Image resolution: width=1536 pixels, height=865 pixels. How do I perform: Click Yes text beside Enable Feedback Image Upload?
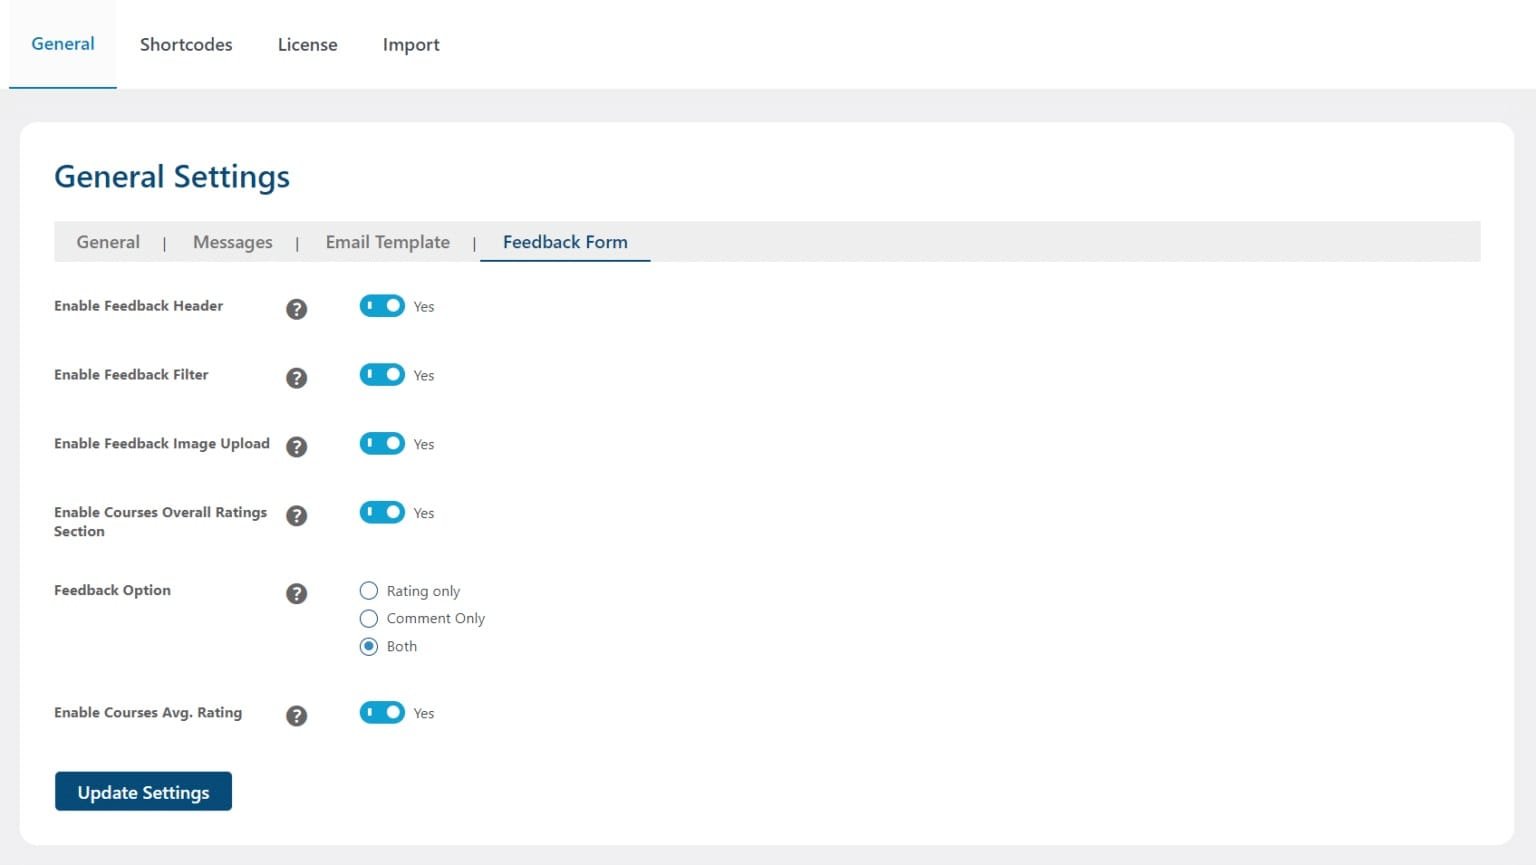(x=424, y=445)
